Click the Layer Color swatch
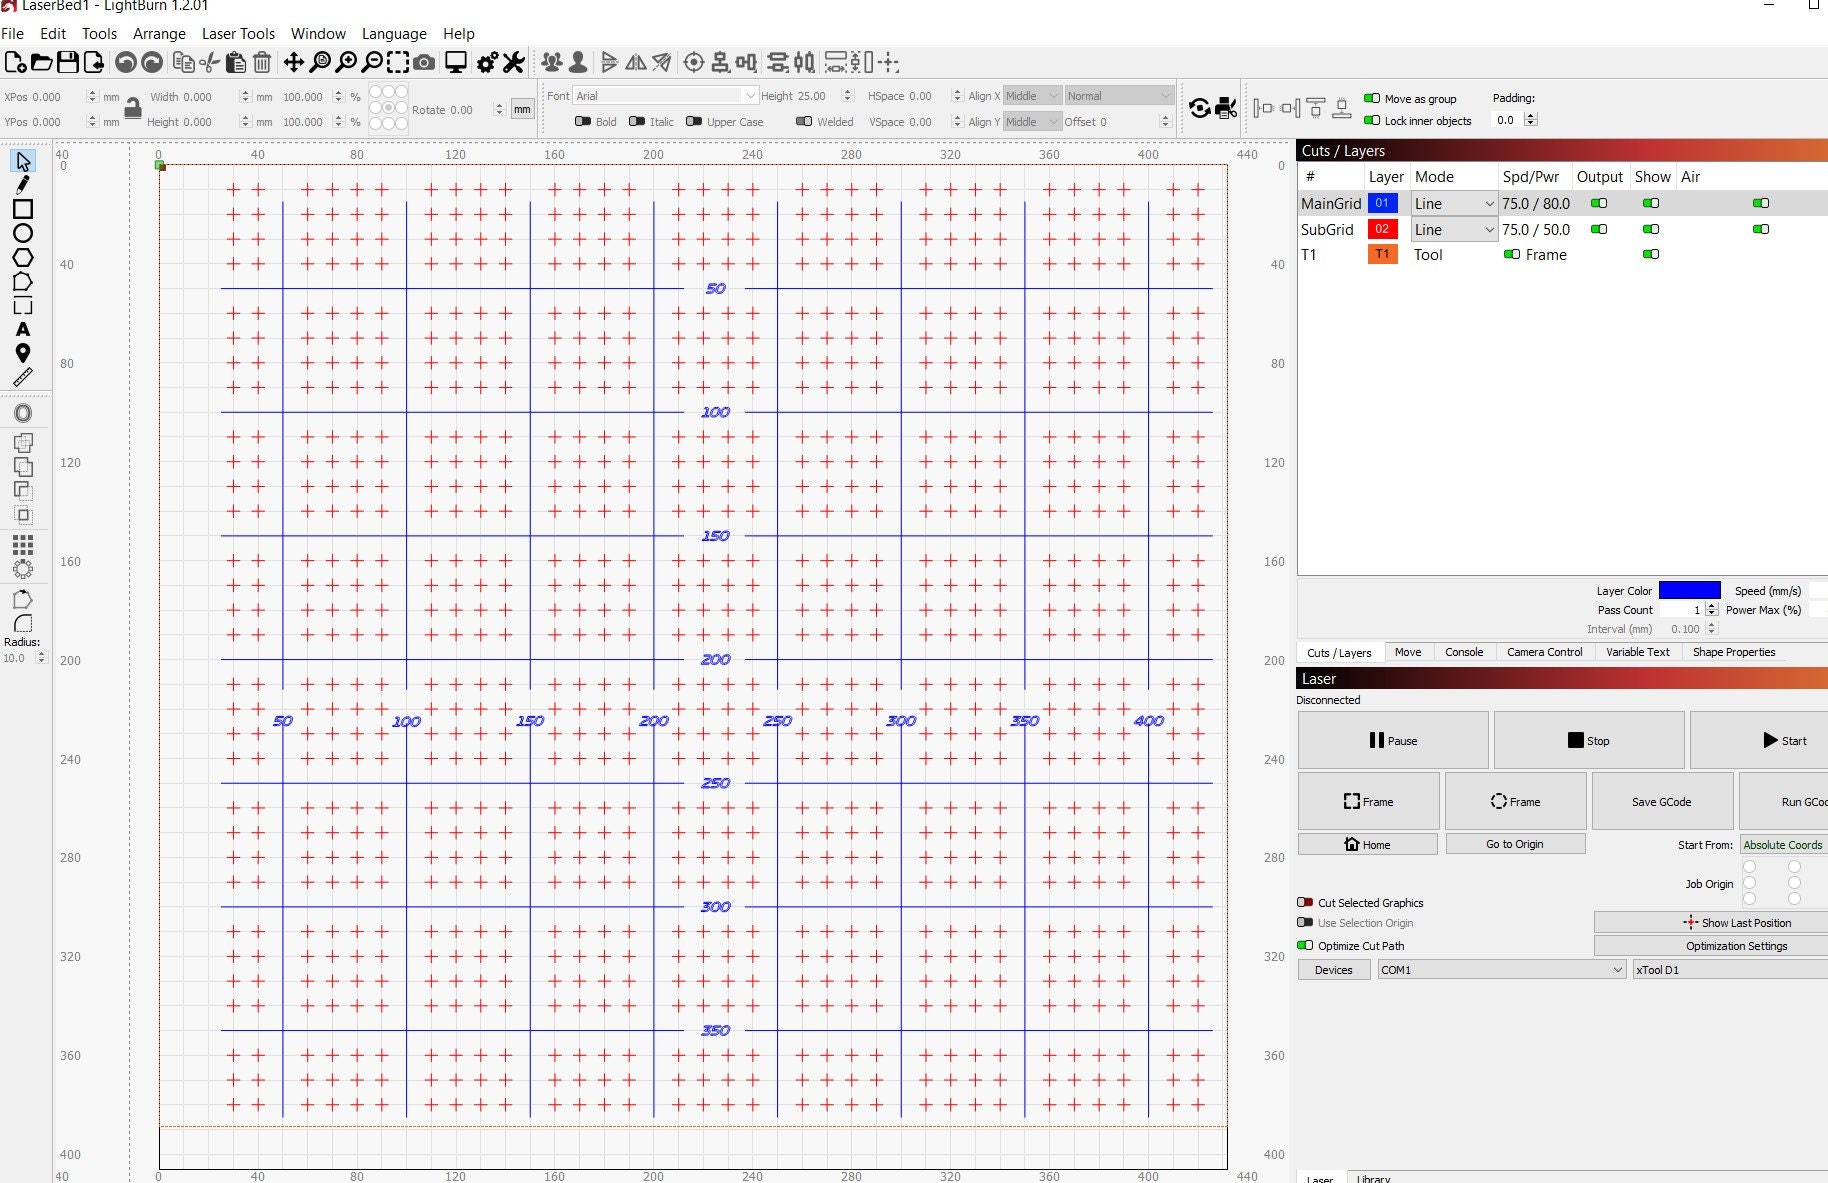1828x1183 pixels. [1690, 590]
